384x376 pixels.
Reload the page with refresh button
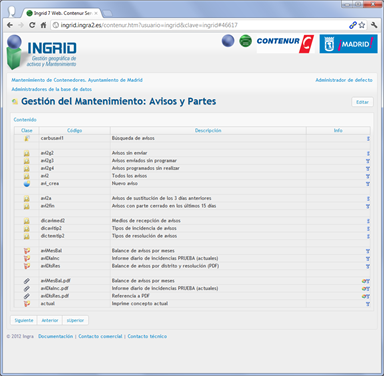pyautogui.click(x=32, y=25)
